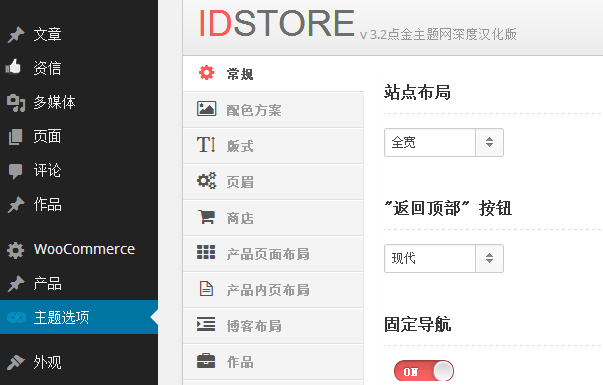The height and width of the screenshot is (385, 603).
Task: Click the media icon beside 多媒体
Action: (16, 103)
